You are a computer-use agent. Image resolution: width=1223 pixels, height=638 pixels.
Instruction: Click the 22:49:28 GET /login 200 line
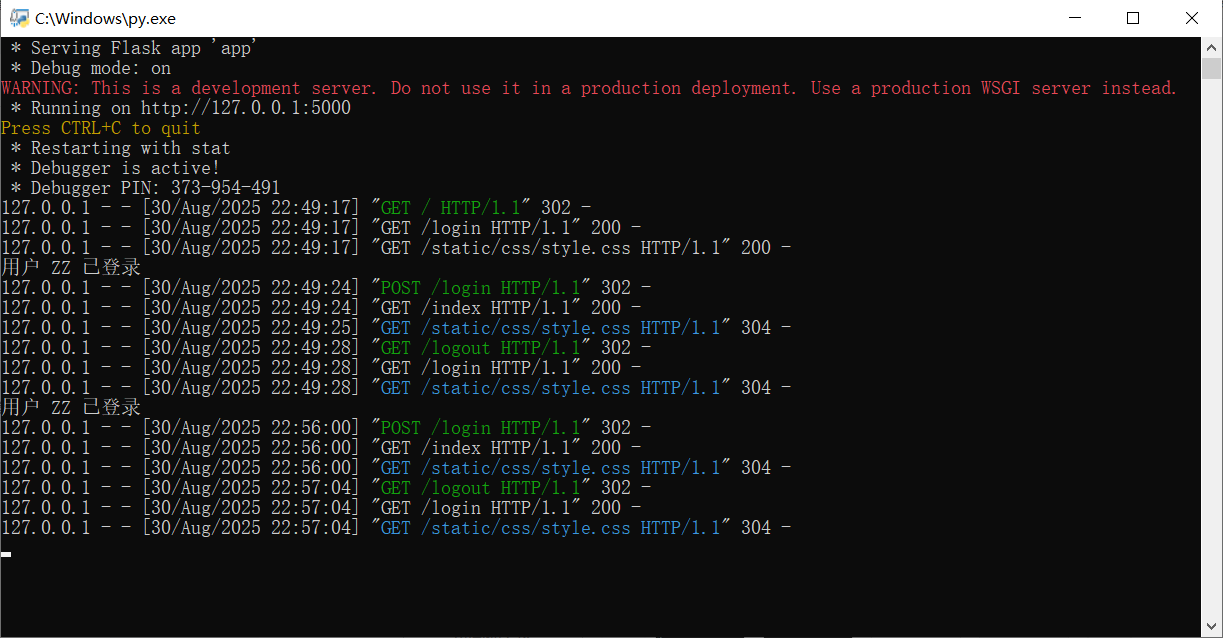click(321, 368)
